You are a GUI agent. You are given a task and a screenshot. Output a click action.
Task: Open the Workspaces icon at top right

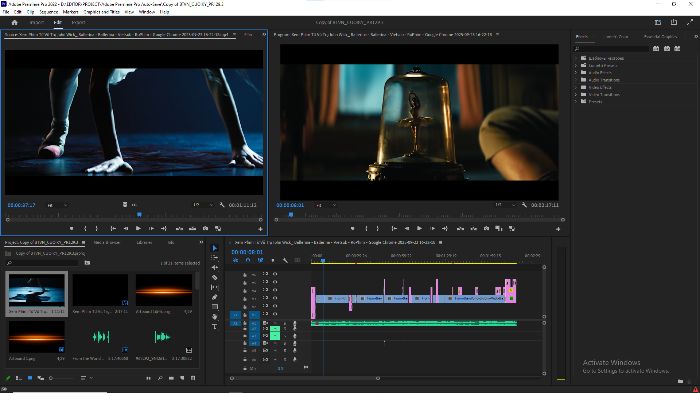(658, 22)
